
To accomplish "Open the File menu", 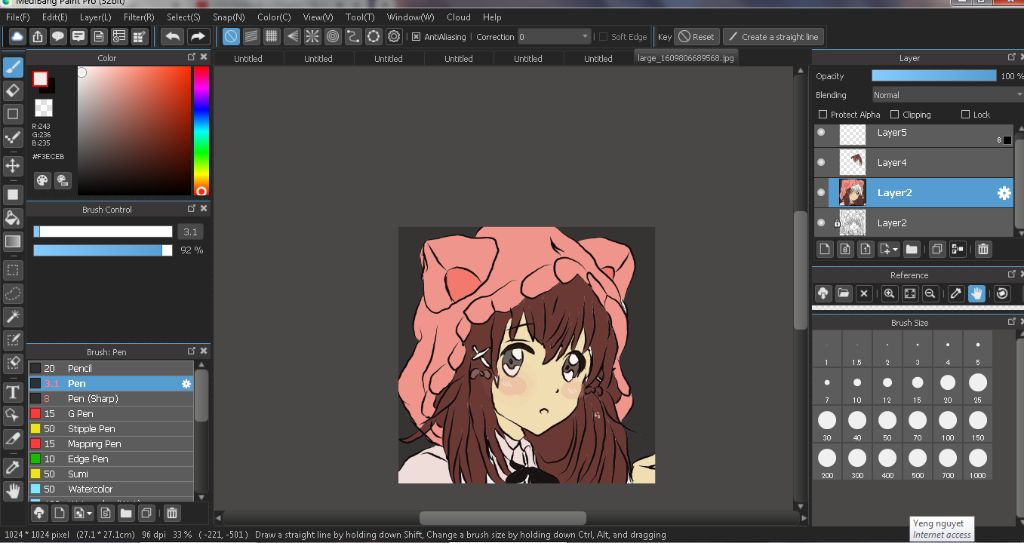I will tap(18, 17).
